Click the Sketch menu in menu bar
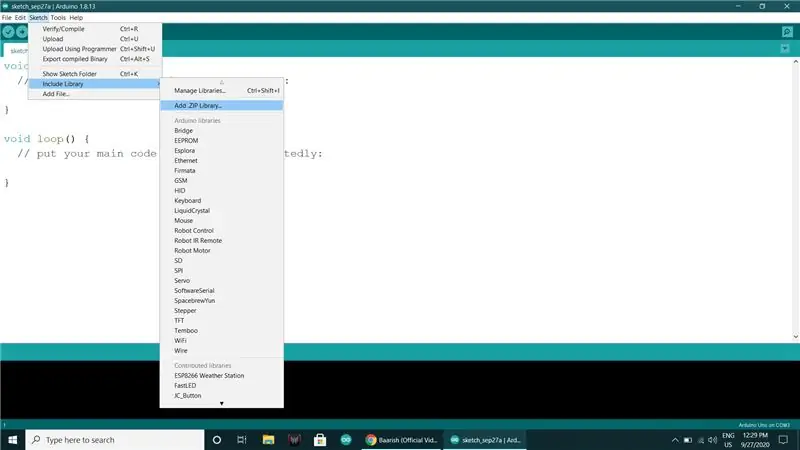Screen dimensions: 800x450 [38, 17]
